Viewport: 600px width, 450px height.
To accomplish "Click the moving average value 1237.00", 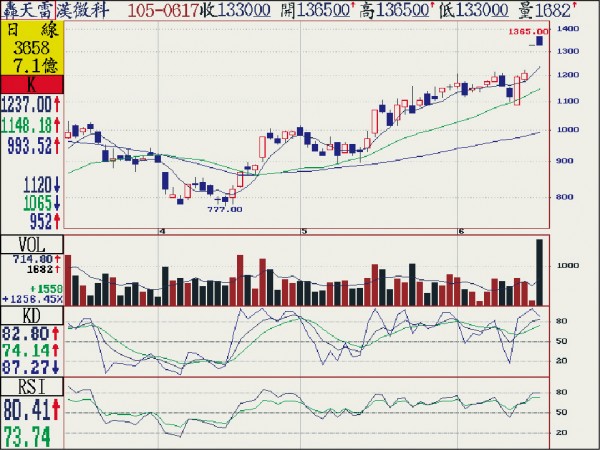I will point(31,104).
